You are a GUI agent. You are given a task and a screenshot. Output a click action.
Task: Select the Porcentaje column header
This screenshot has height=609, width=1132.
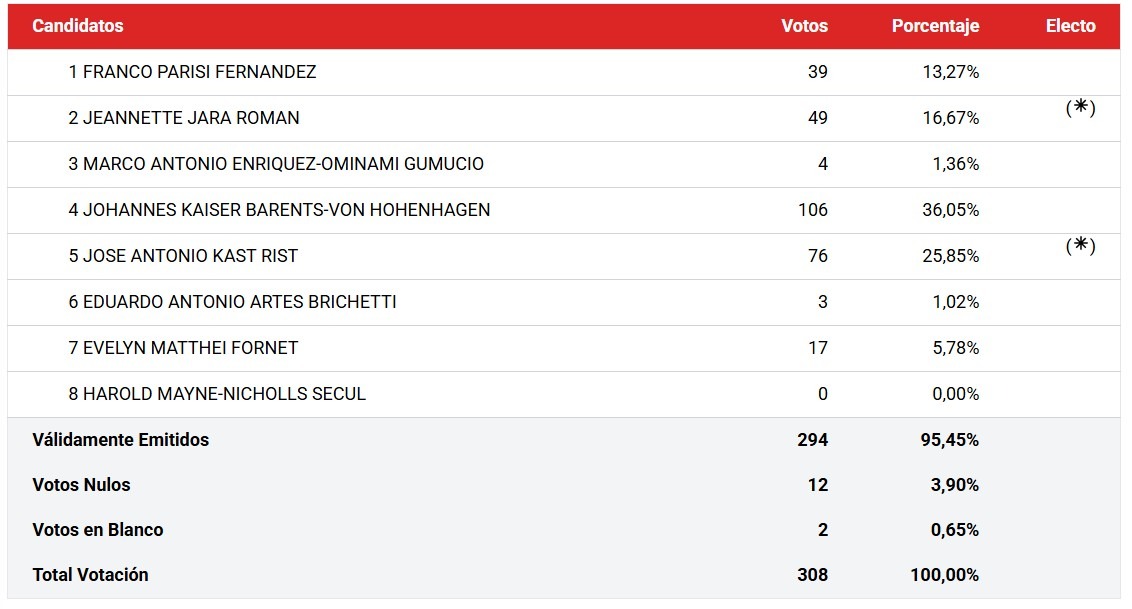pos(935,26)
